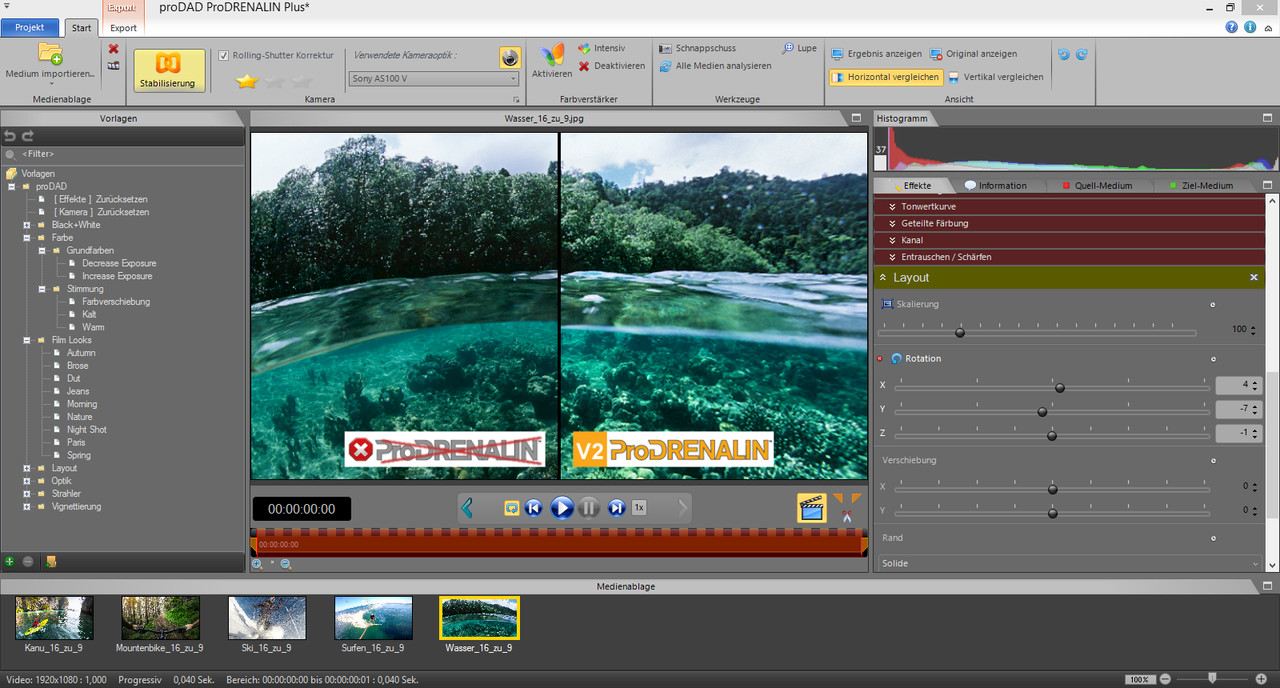Toggle the loop playback icon

[x=511, y=508]
